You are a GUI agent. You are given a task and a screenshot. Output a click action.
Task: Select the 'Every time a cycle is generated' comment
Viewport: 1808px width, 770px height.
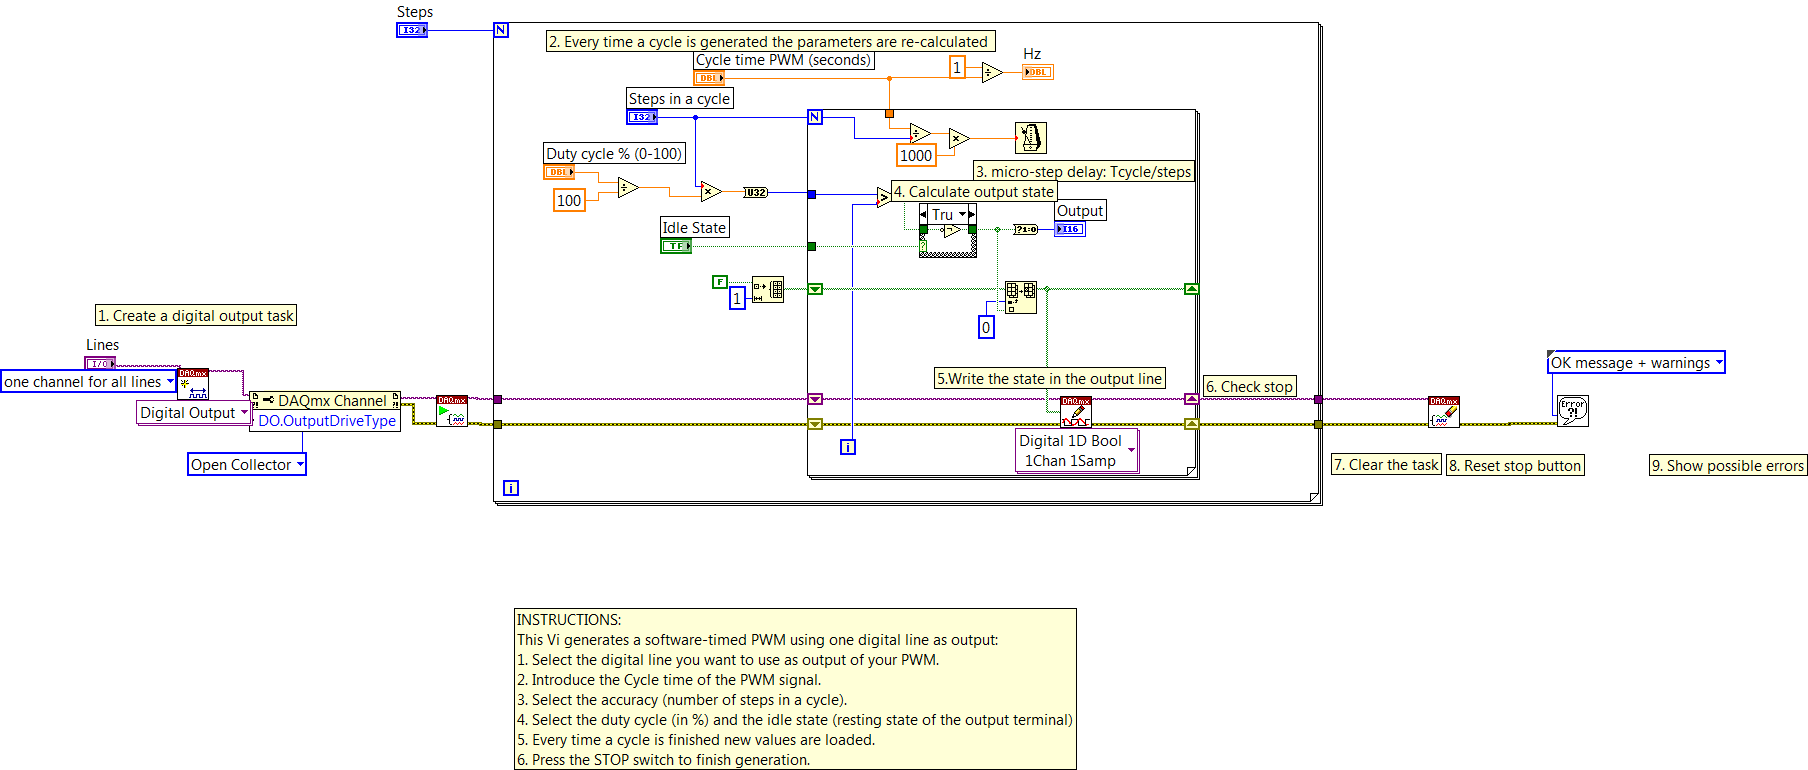(771, 42)
